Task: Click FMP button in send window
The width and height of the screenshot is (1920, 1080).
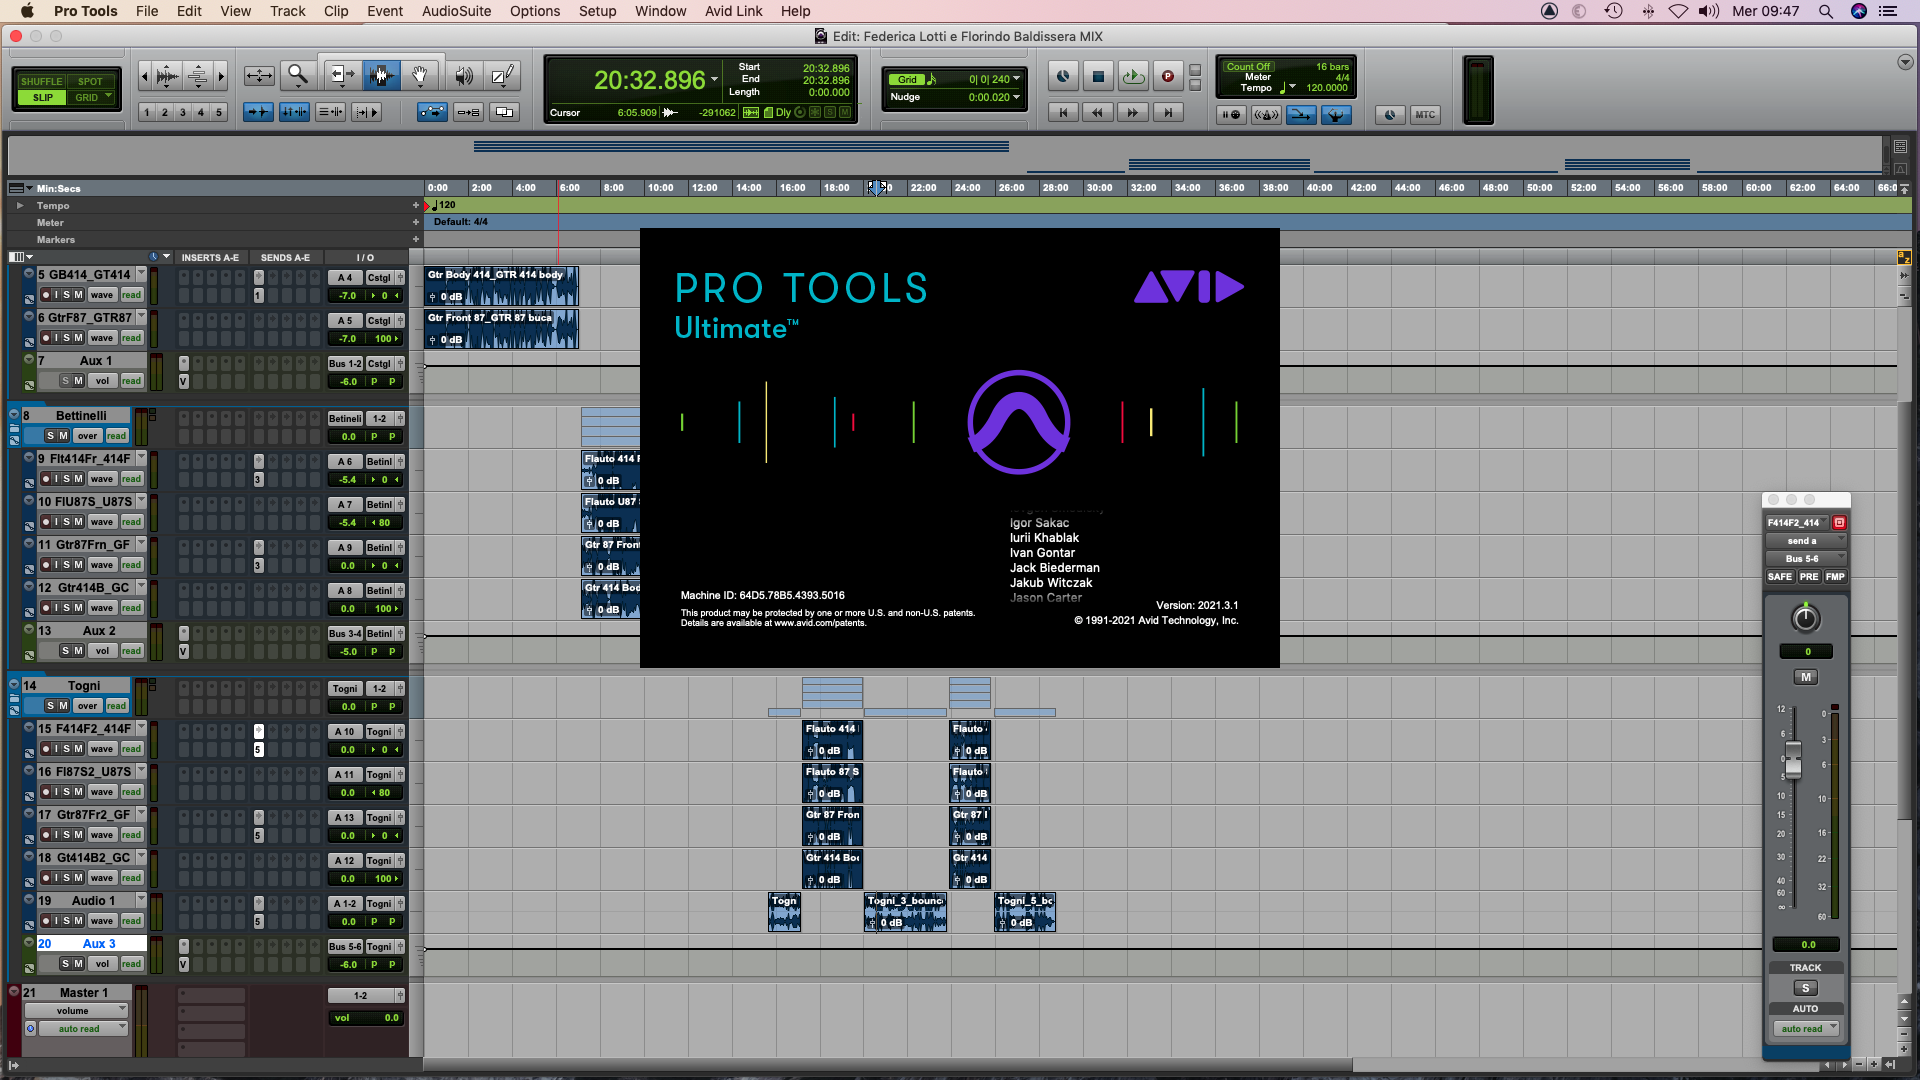Action: (1835, 577)
